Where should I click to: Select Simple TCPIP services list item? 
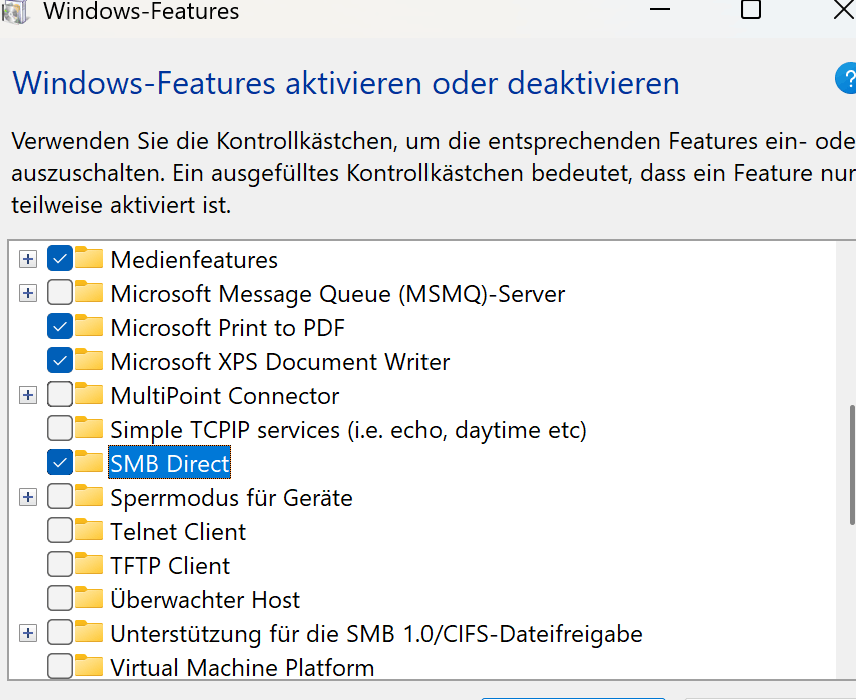tap(347, 429)
